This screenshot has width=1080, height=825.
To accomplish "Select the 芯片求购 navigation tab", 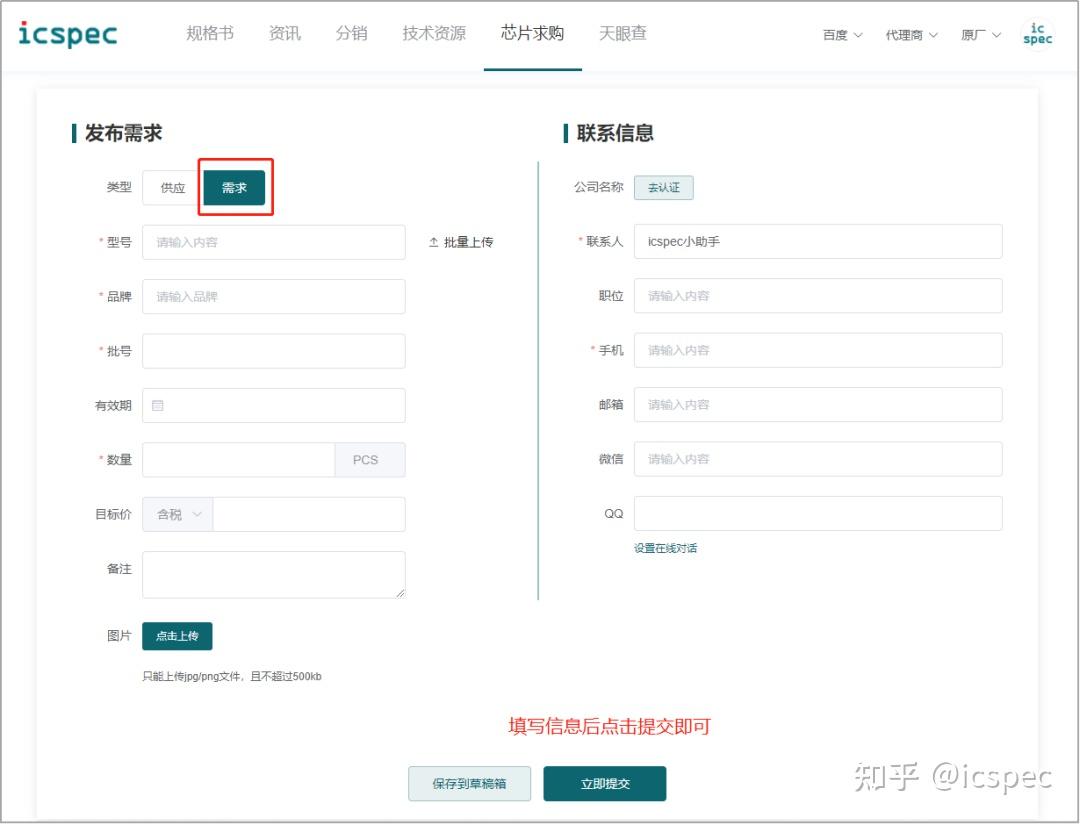I will (x=533, y=32).
